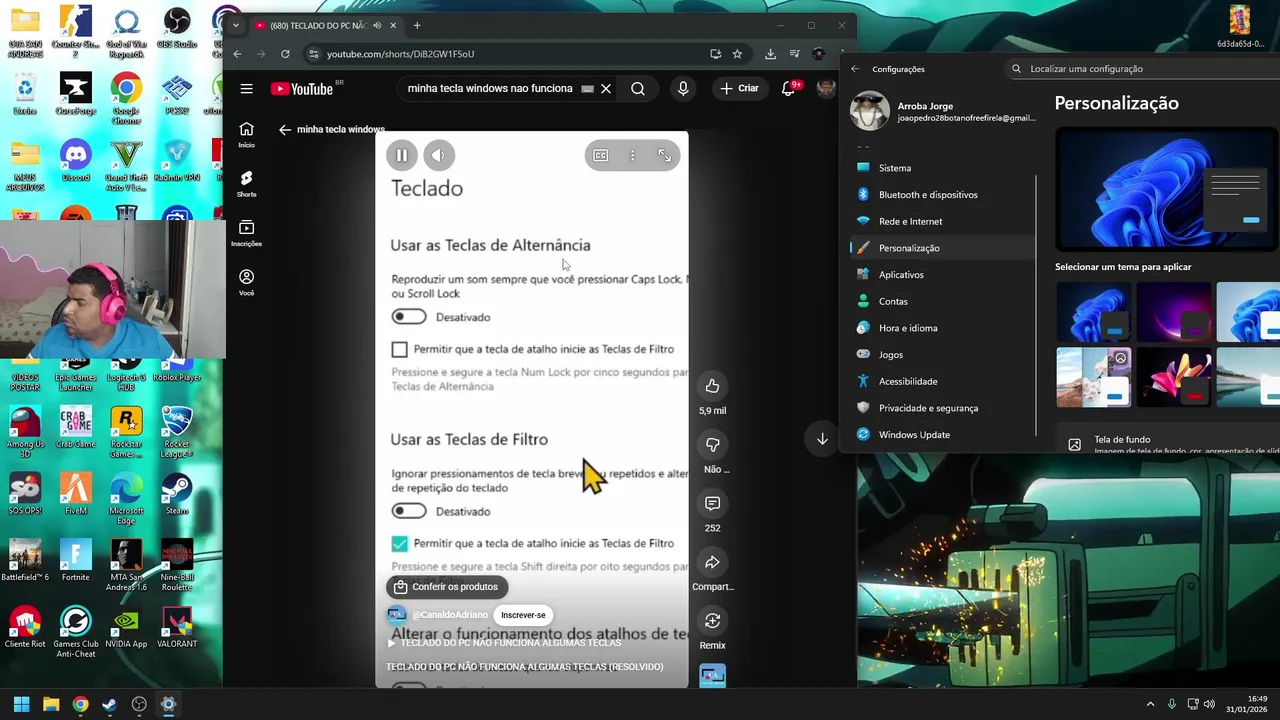Click Inscrever-se on the Short
This screenshot has height=720, width=1280.
pyautogui.click(x=523, y=615)
